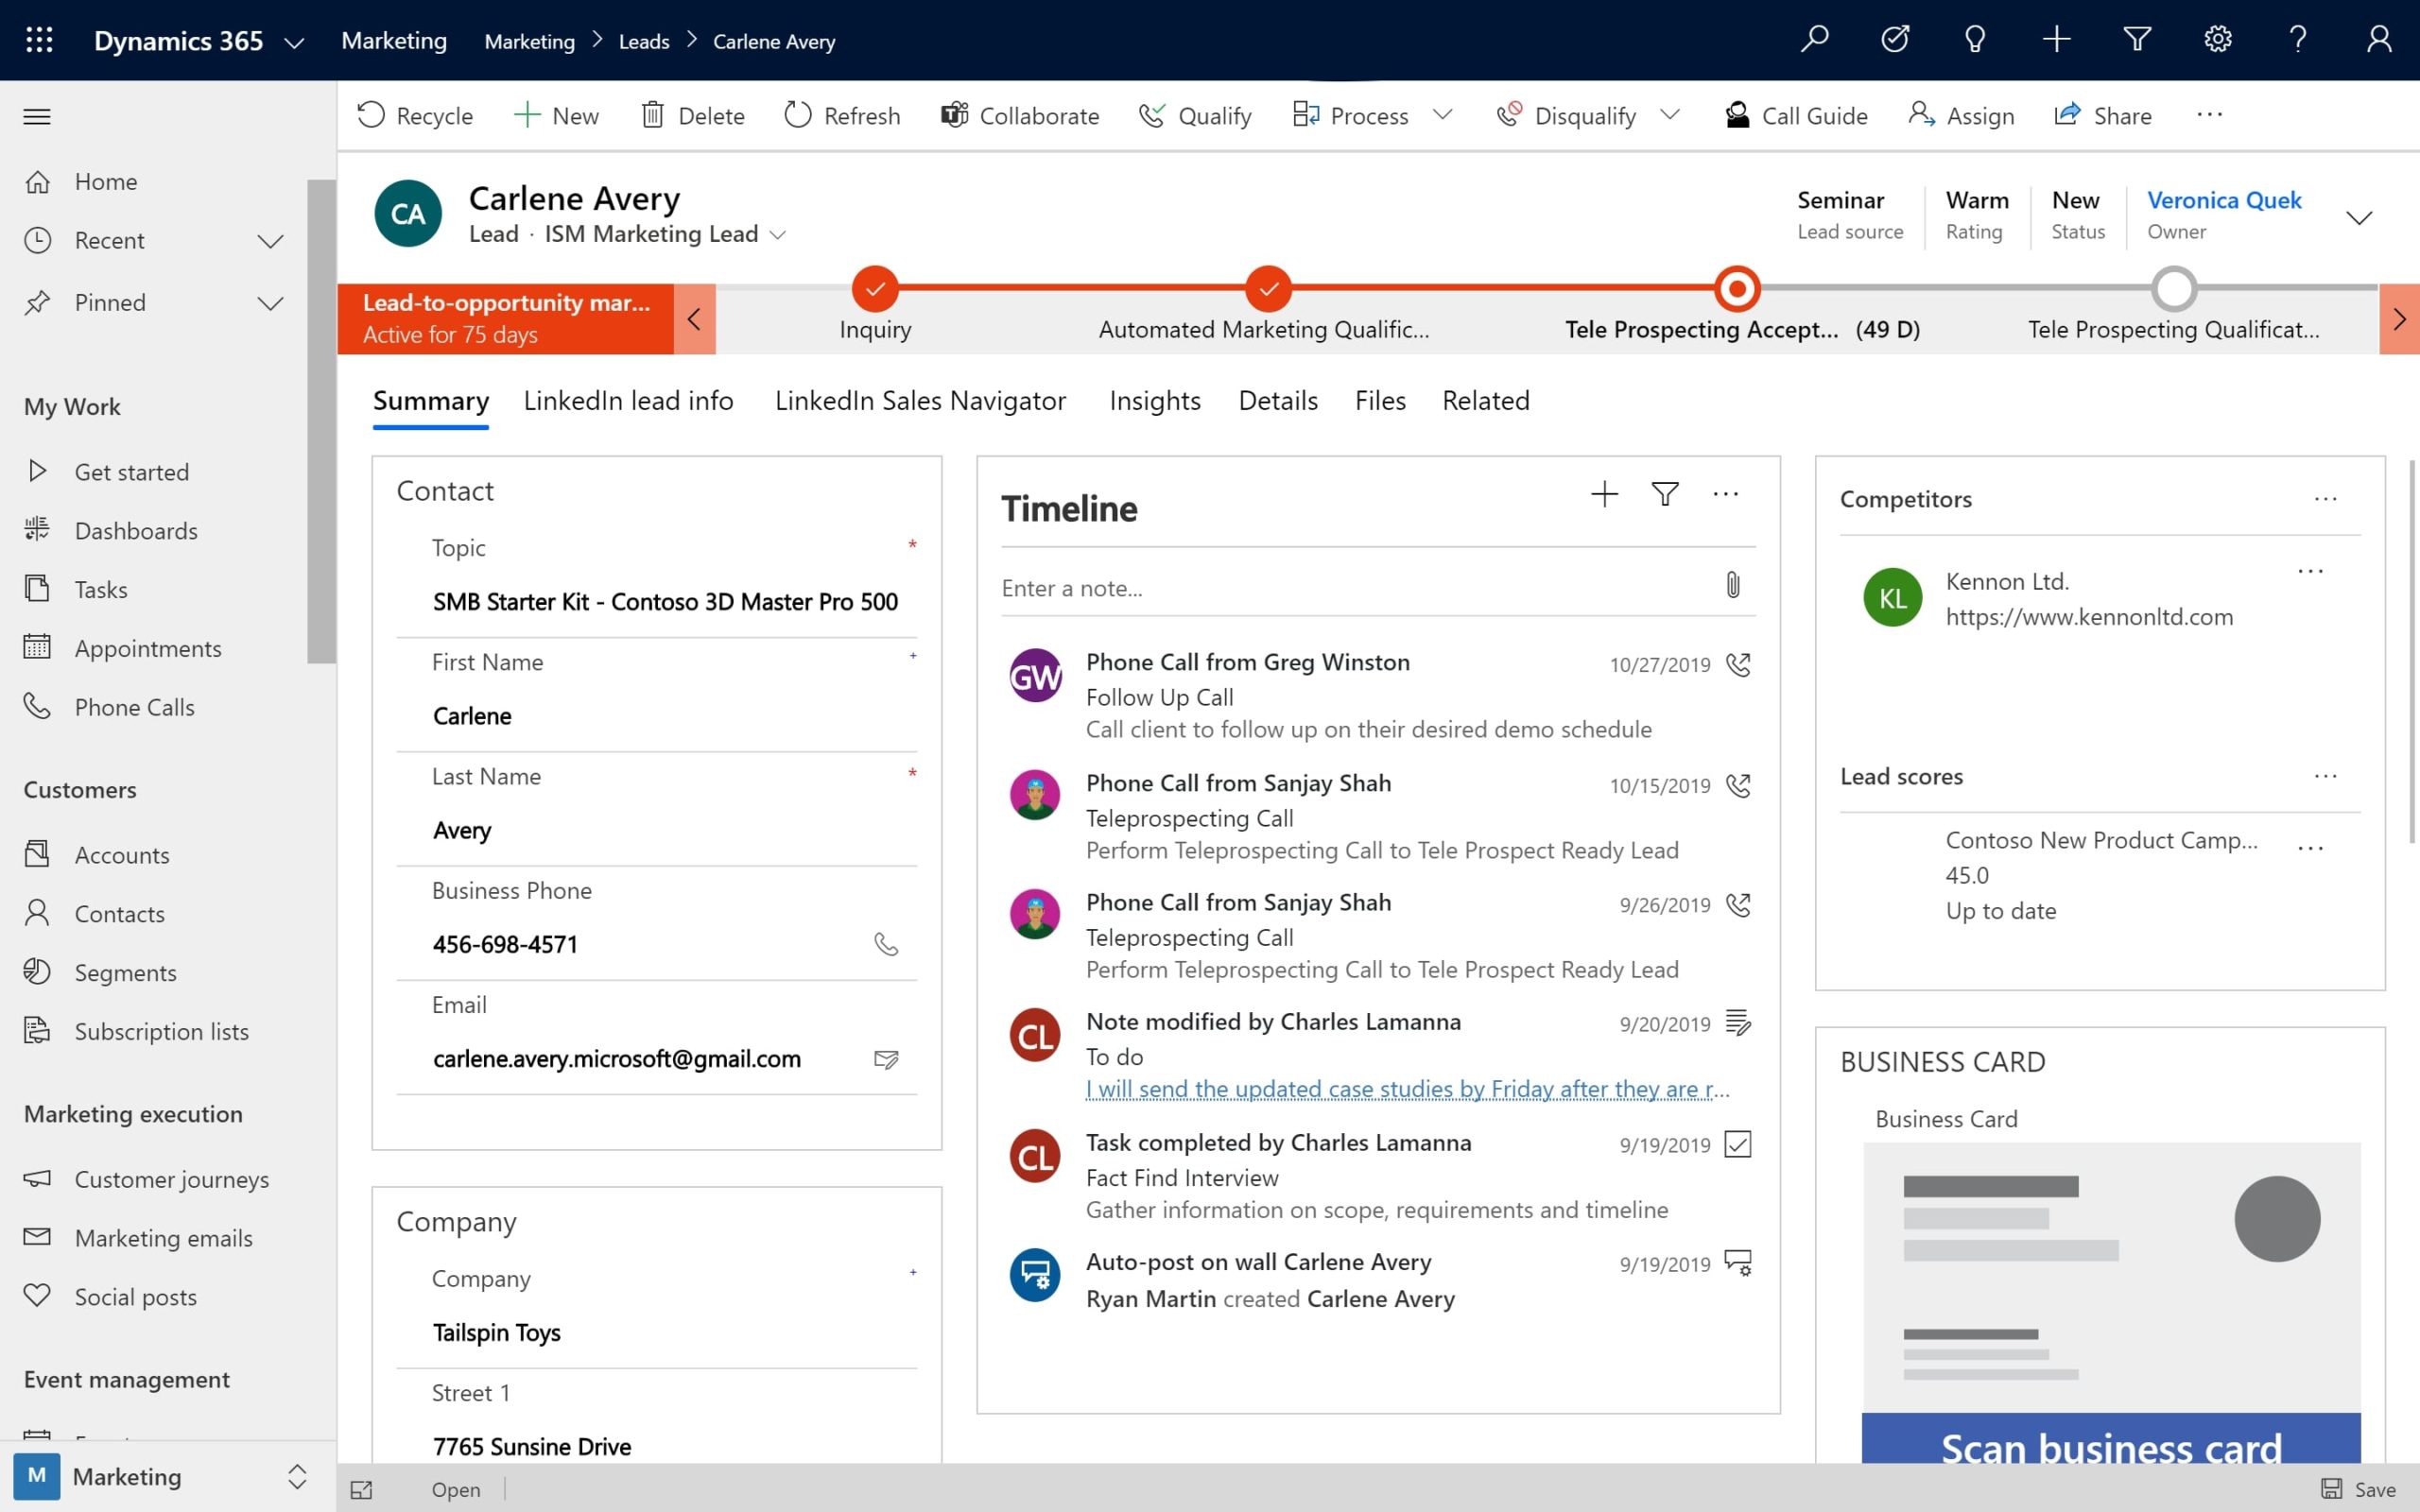This screenshot has height=1512, width=2420.
Task: Open Timeline more options ellipsis
Action: [x=1726, y=494]
